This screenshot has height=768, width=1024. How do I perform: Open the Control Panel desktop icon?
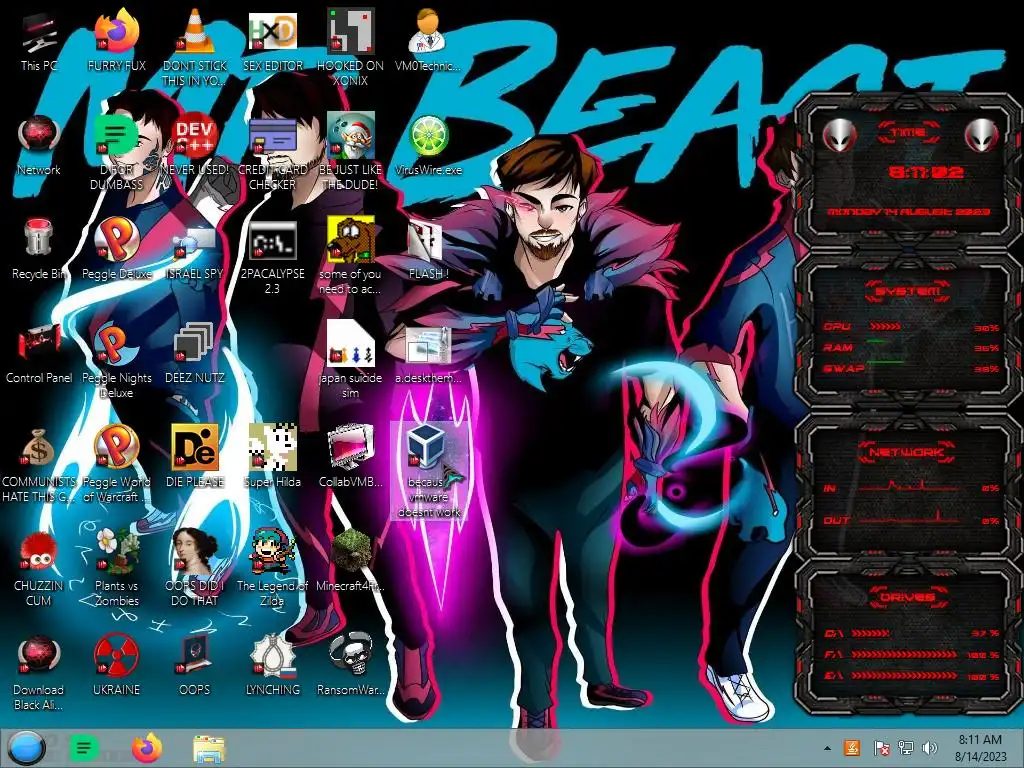[39, 344]
